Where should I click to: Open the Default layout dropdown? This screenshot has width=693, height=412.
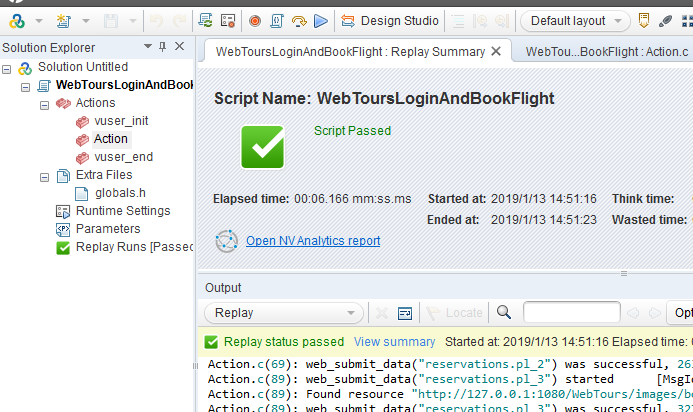point(575,21)
